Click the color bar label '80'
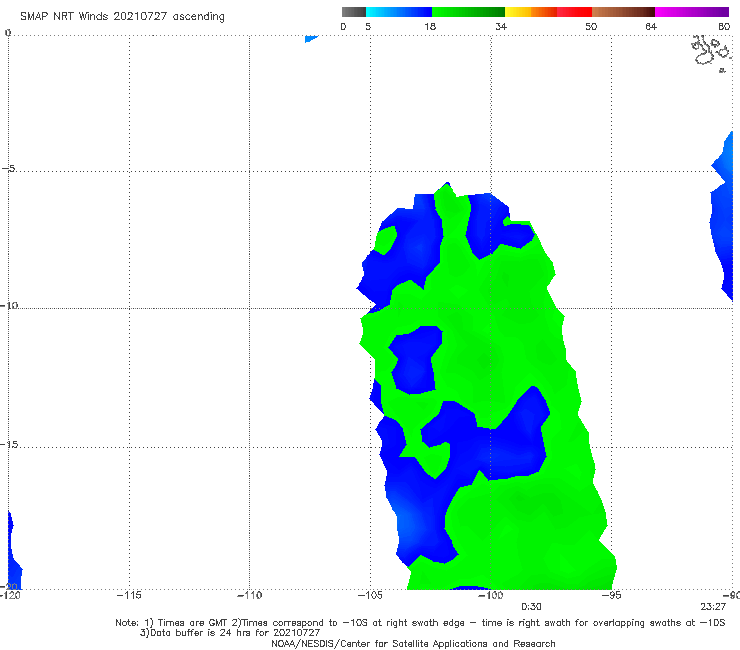This screenshot has width=740, height=650. (724, 26)
